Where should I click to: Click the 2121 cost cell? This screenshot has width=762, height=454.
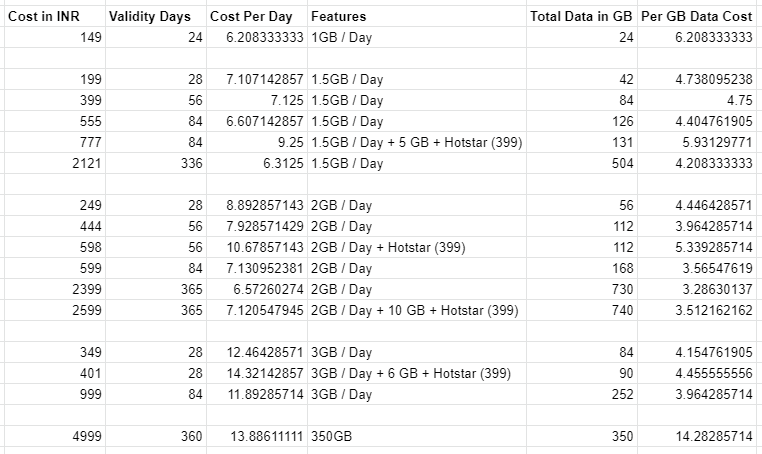pyautogui.click(x=55, y=163)
